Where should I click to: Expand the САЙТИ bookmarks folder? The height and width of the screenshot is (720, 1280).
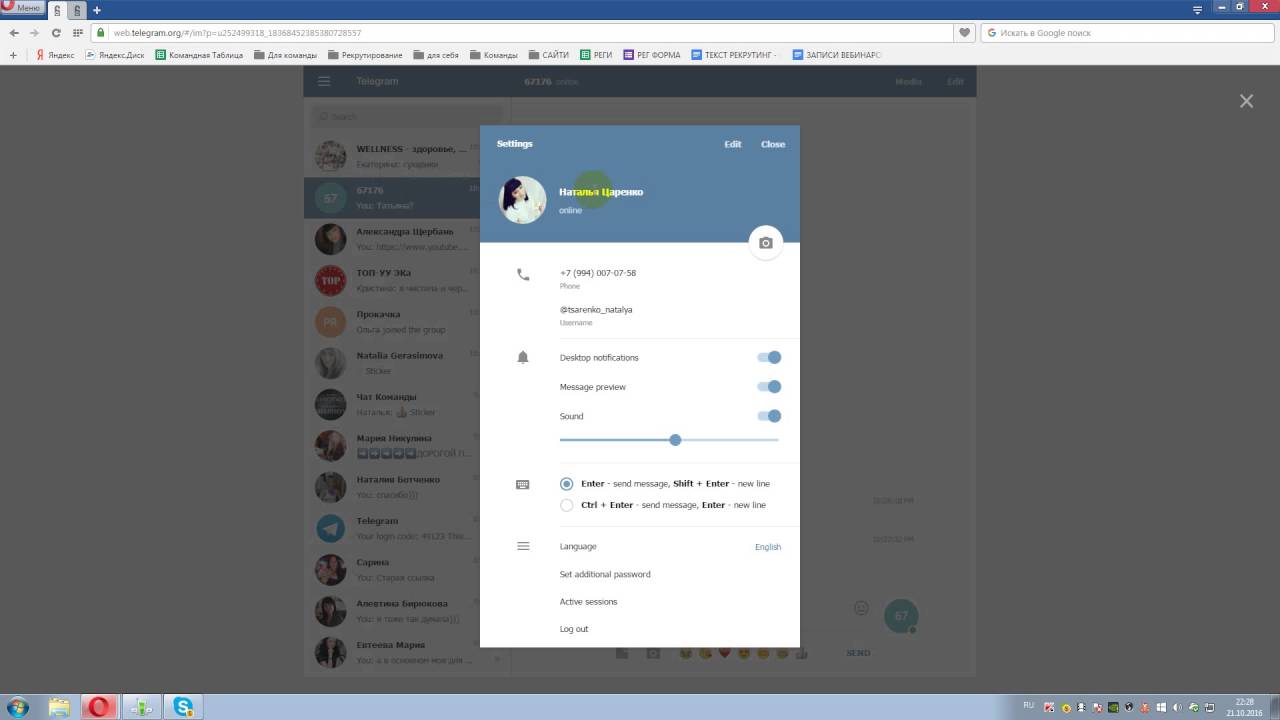coord(549,55)
